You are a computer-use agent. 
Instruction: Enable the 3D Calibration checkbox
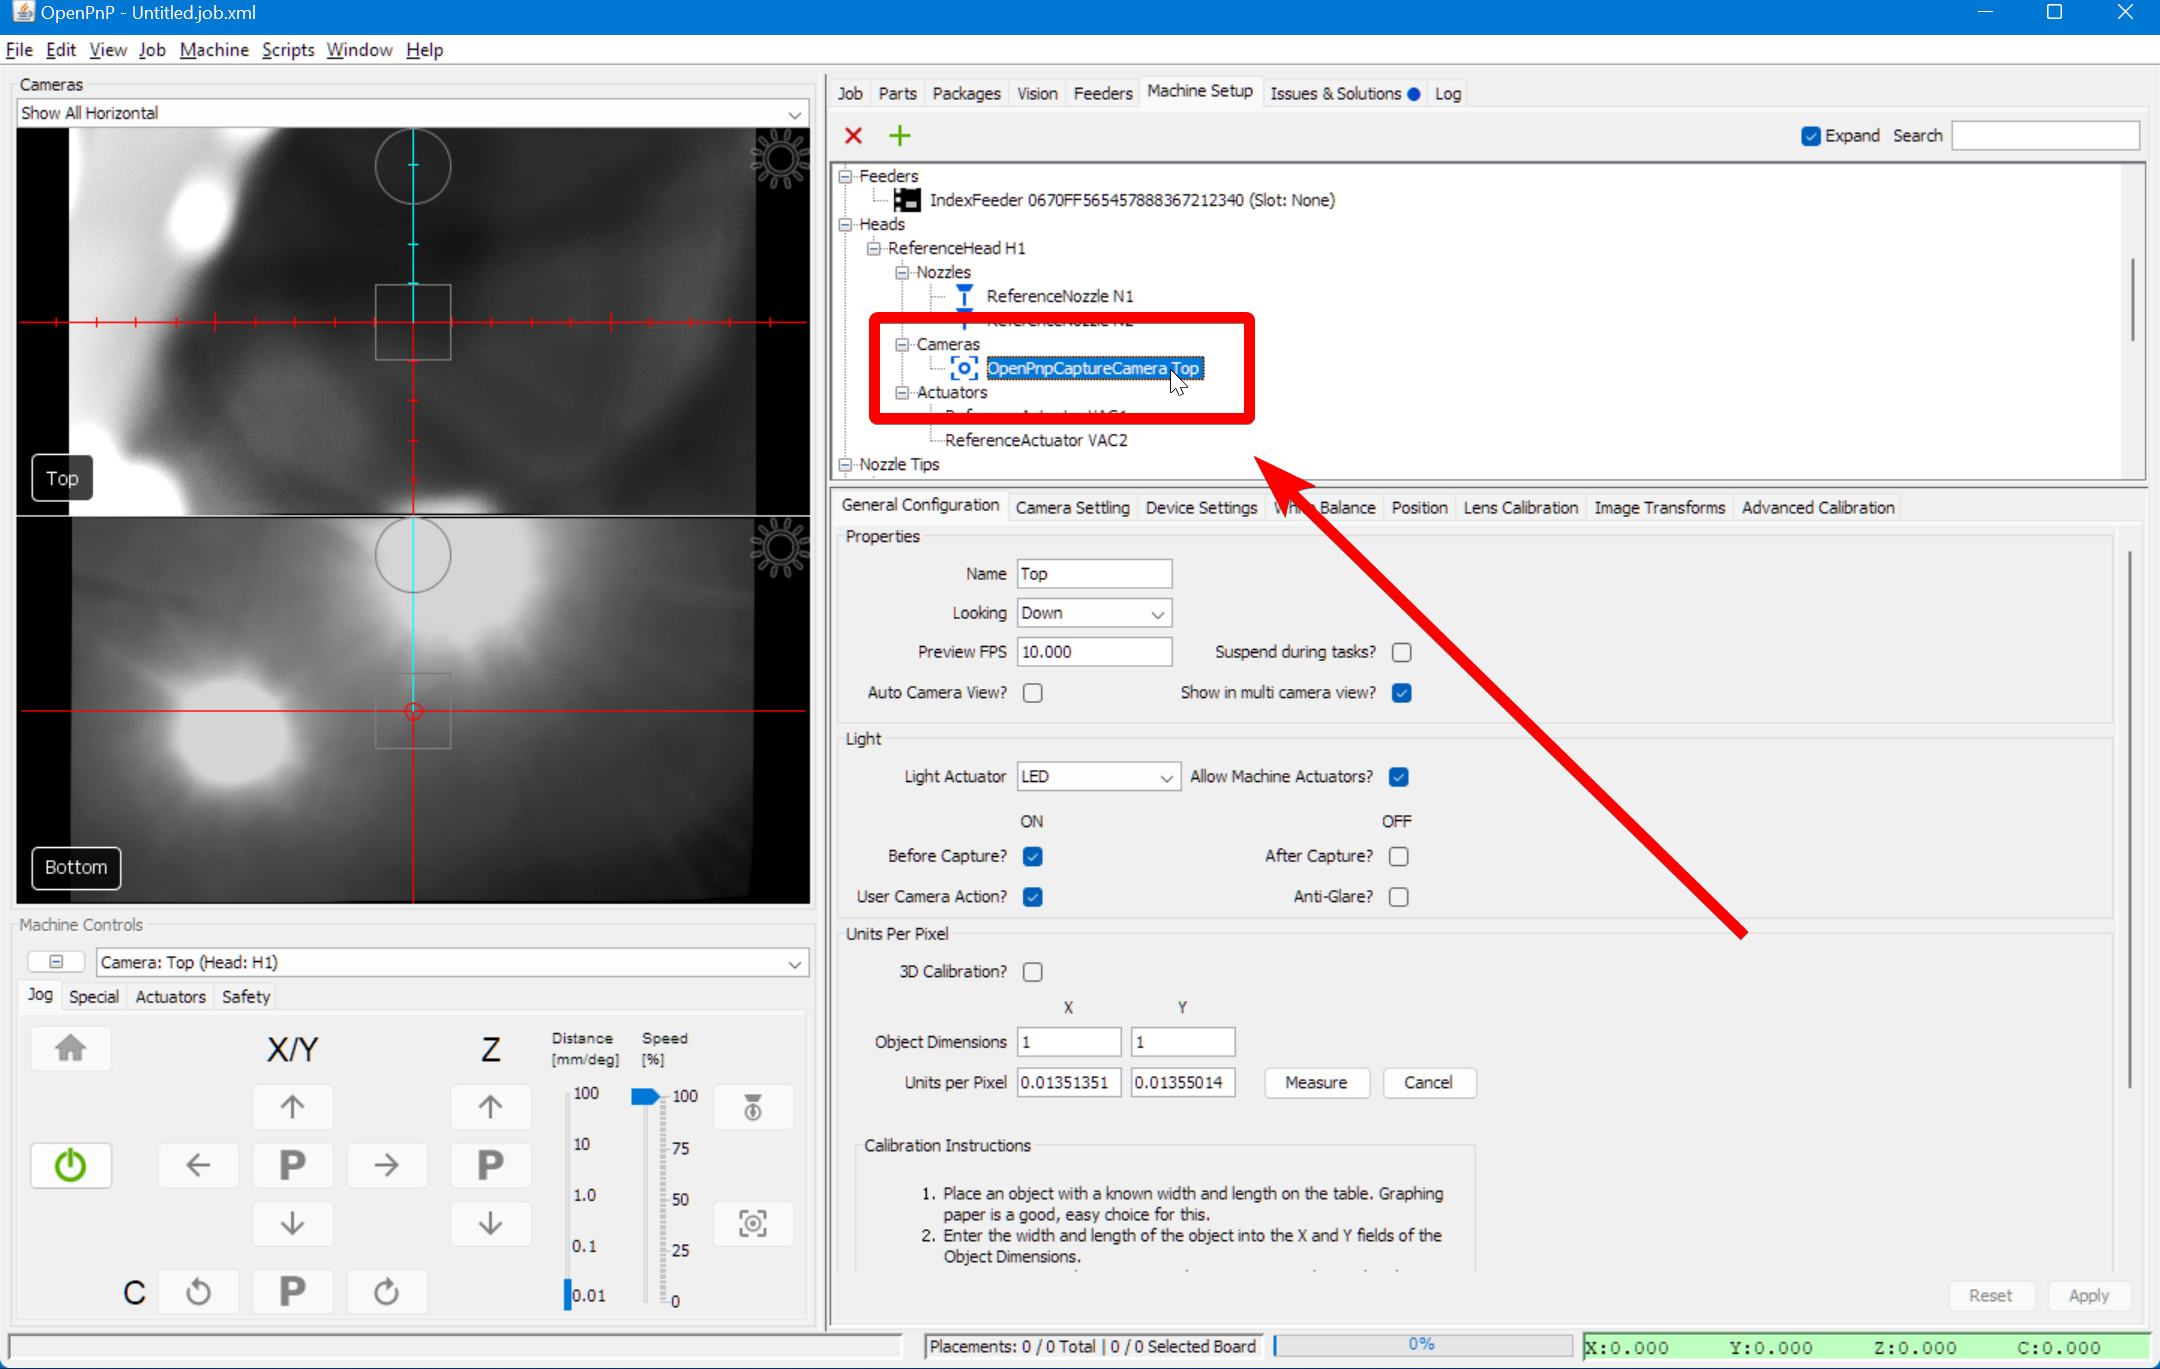1033,971
